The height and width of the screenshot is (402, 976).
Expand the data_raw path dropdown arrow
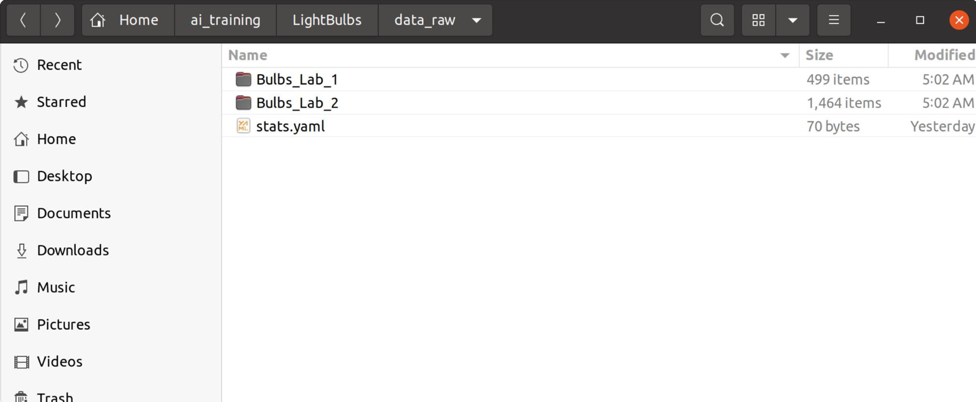476,20
